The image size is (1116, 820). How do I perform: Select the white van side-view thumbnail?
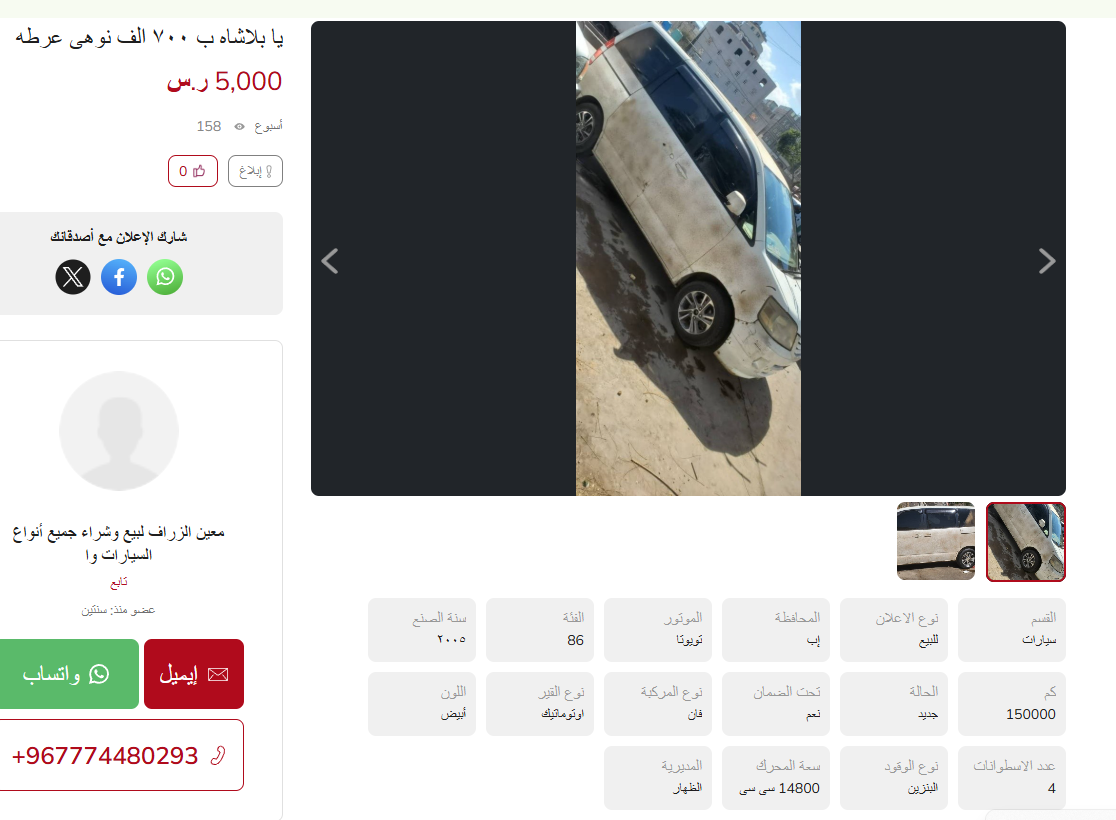click(936, 542)
